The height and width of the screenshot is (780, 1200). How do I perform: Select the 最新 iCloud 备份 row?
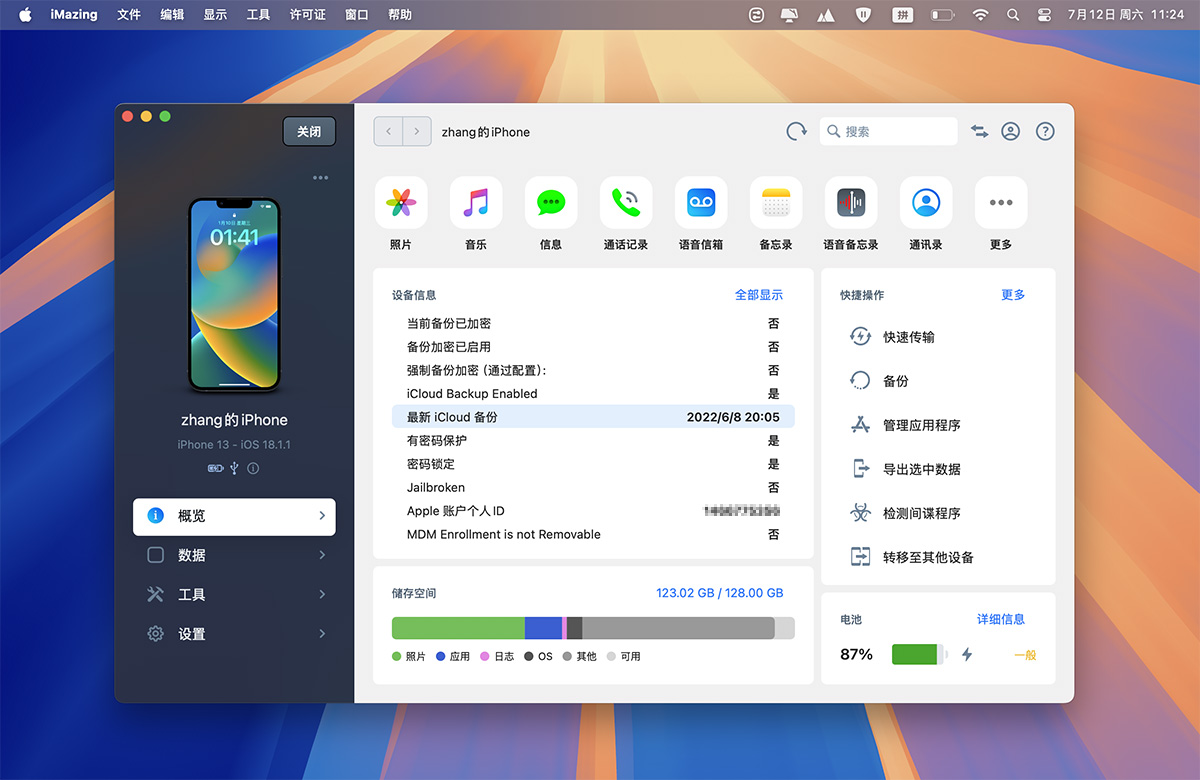[x=593, y=417]
